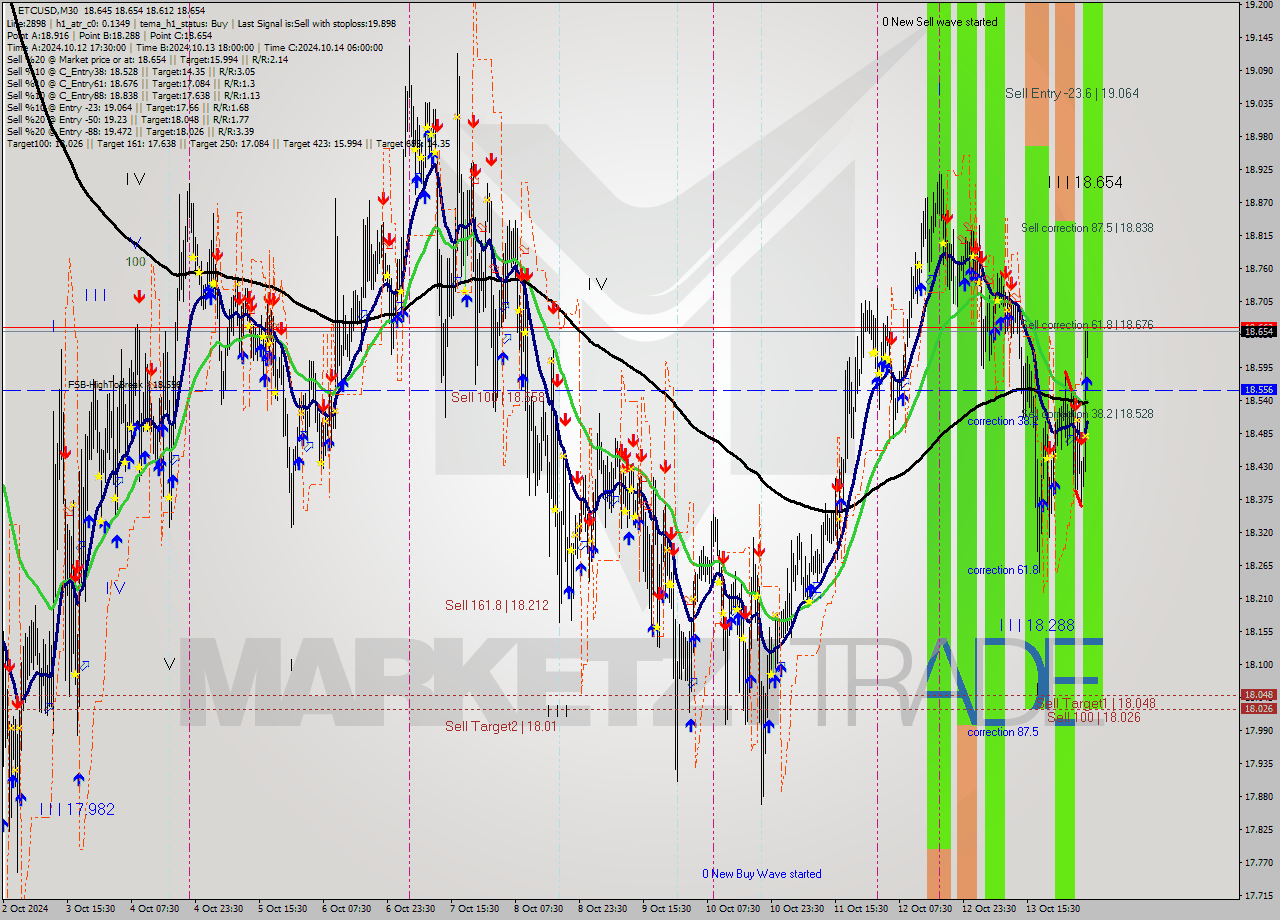Click the 18.320 price scale value
Viewport: 1280px width, 920px height.
point(1258,533)
